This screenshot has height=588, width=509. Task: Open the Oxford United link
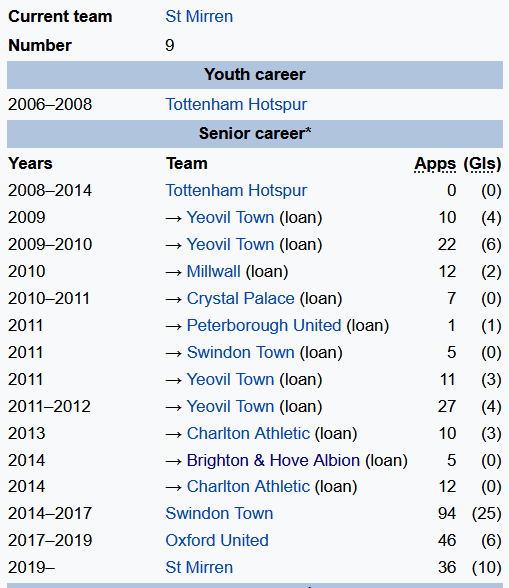(x=217, y=540)
